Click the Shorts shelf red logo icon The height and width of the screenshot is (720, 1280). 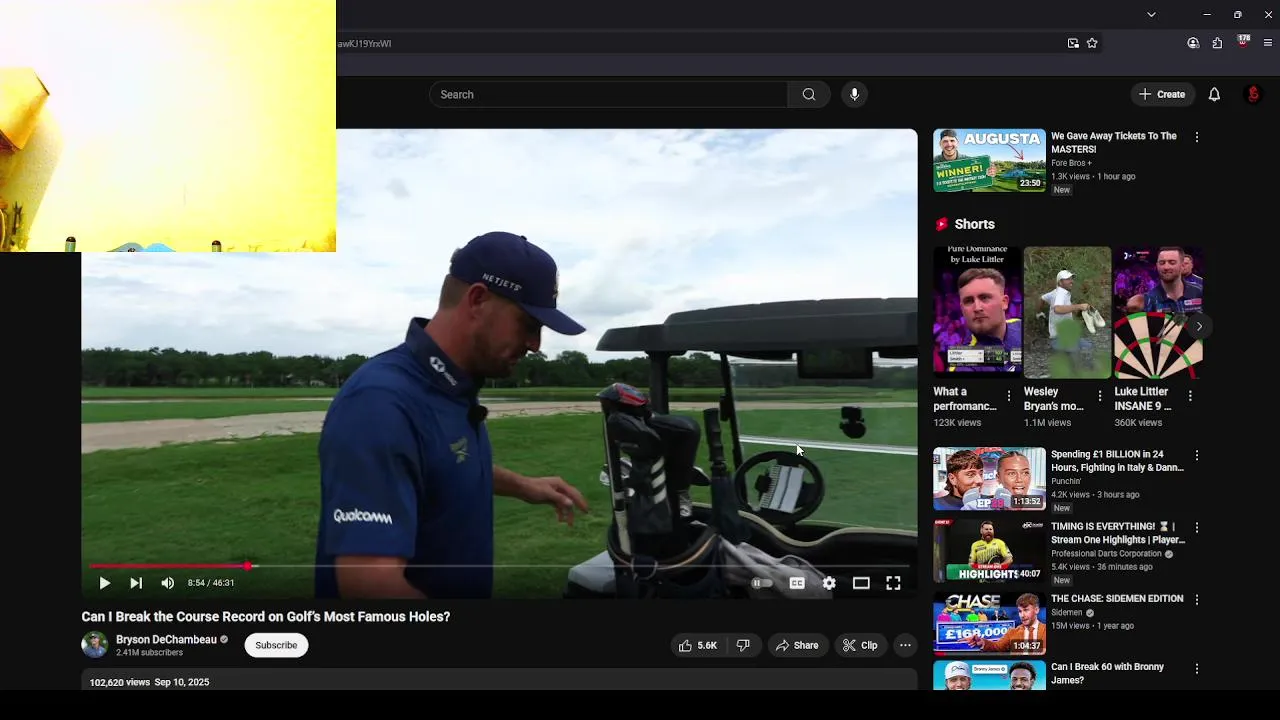(x=941, y=224)
